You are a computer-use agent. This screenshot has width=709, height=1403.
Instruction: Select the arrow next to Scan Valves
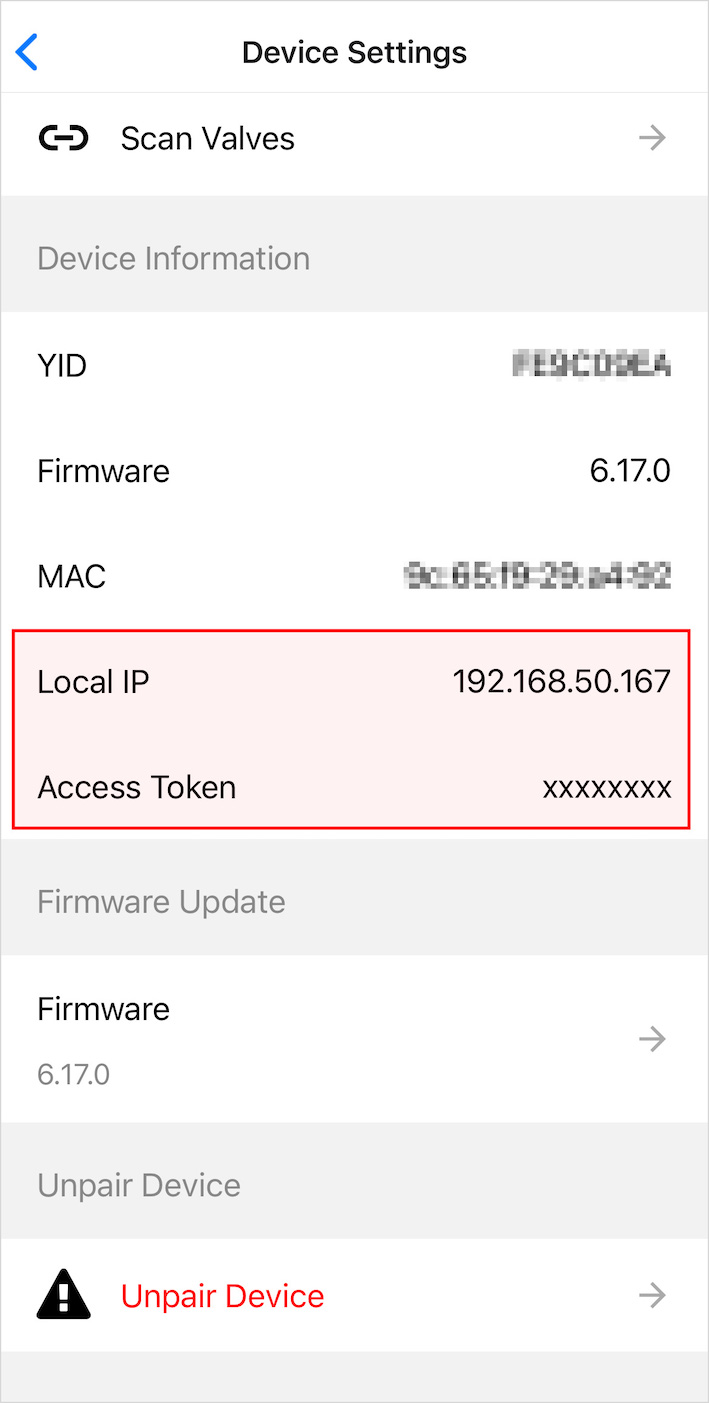652,138
